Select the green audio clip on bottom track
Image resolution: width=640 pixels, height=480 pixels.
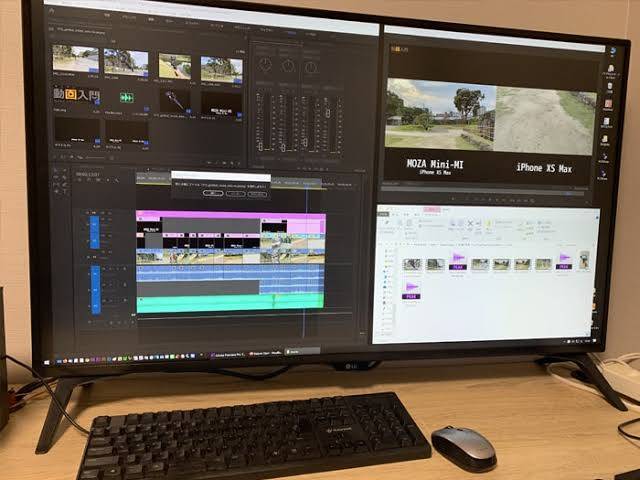230,304
